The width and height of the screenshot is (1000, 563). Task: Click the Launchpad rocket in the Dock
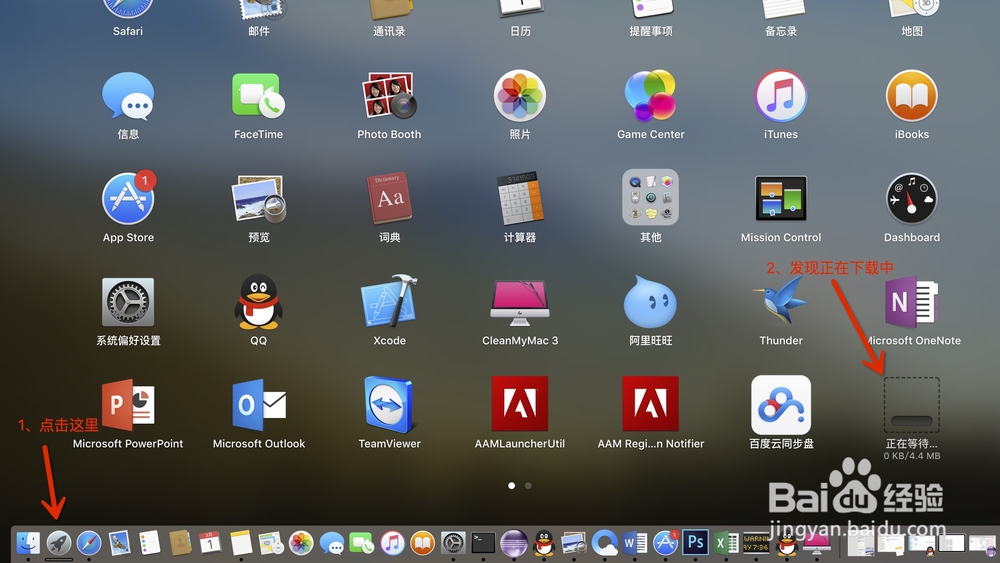(x=59, y=543)
